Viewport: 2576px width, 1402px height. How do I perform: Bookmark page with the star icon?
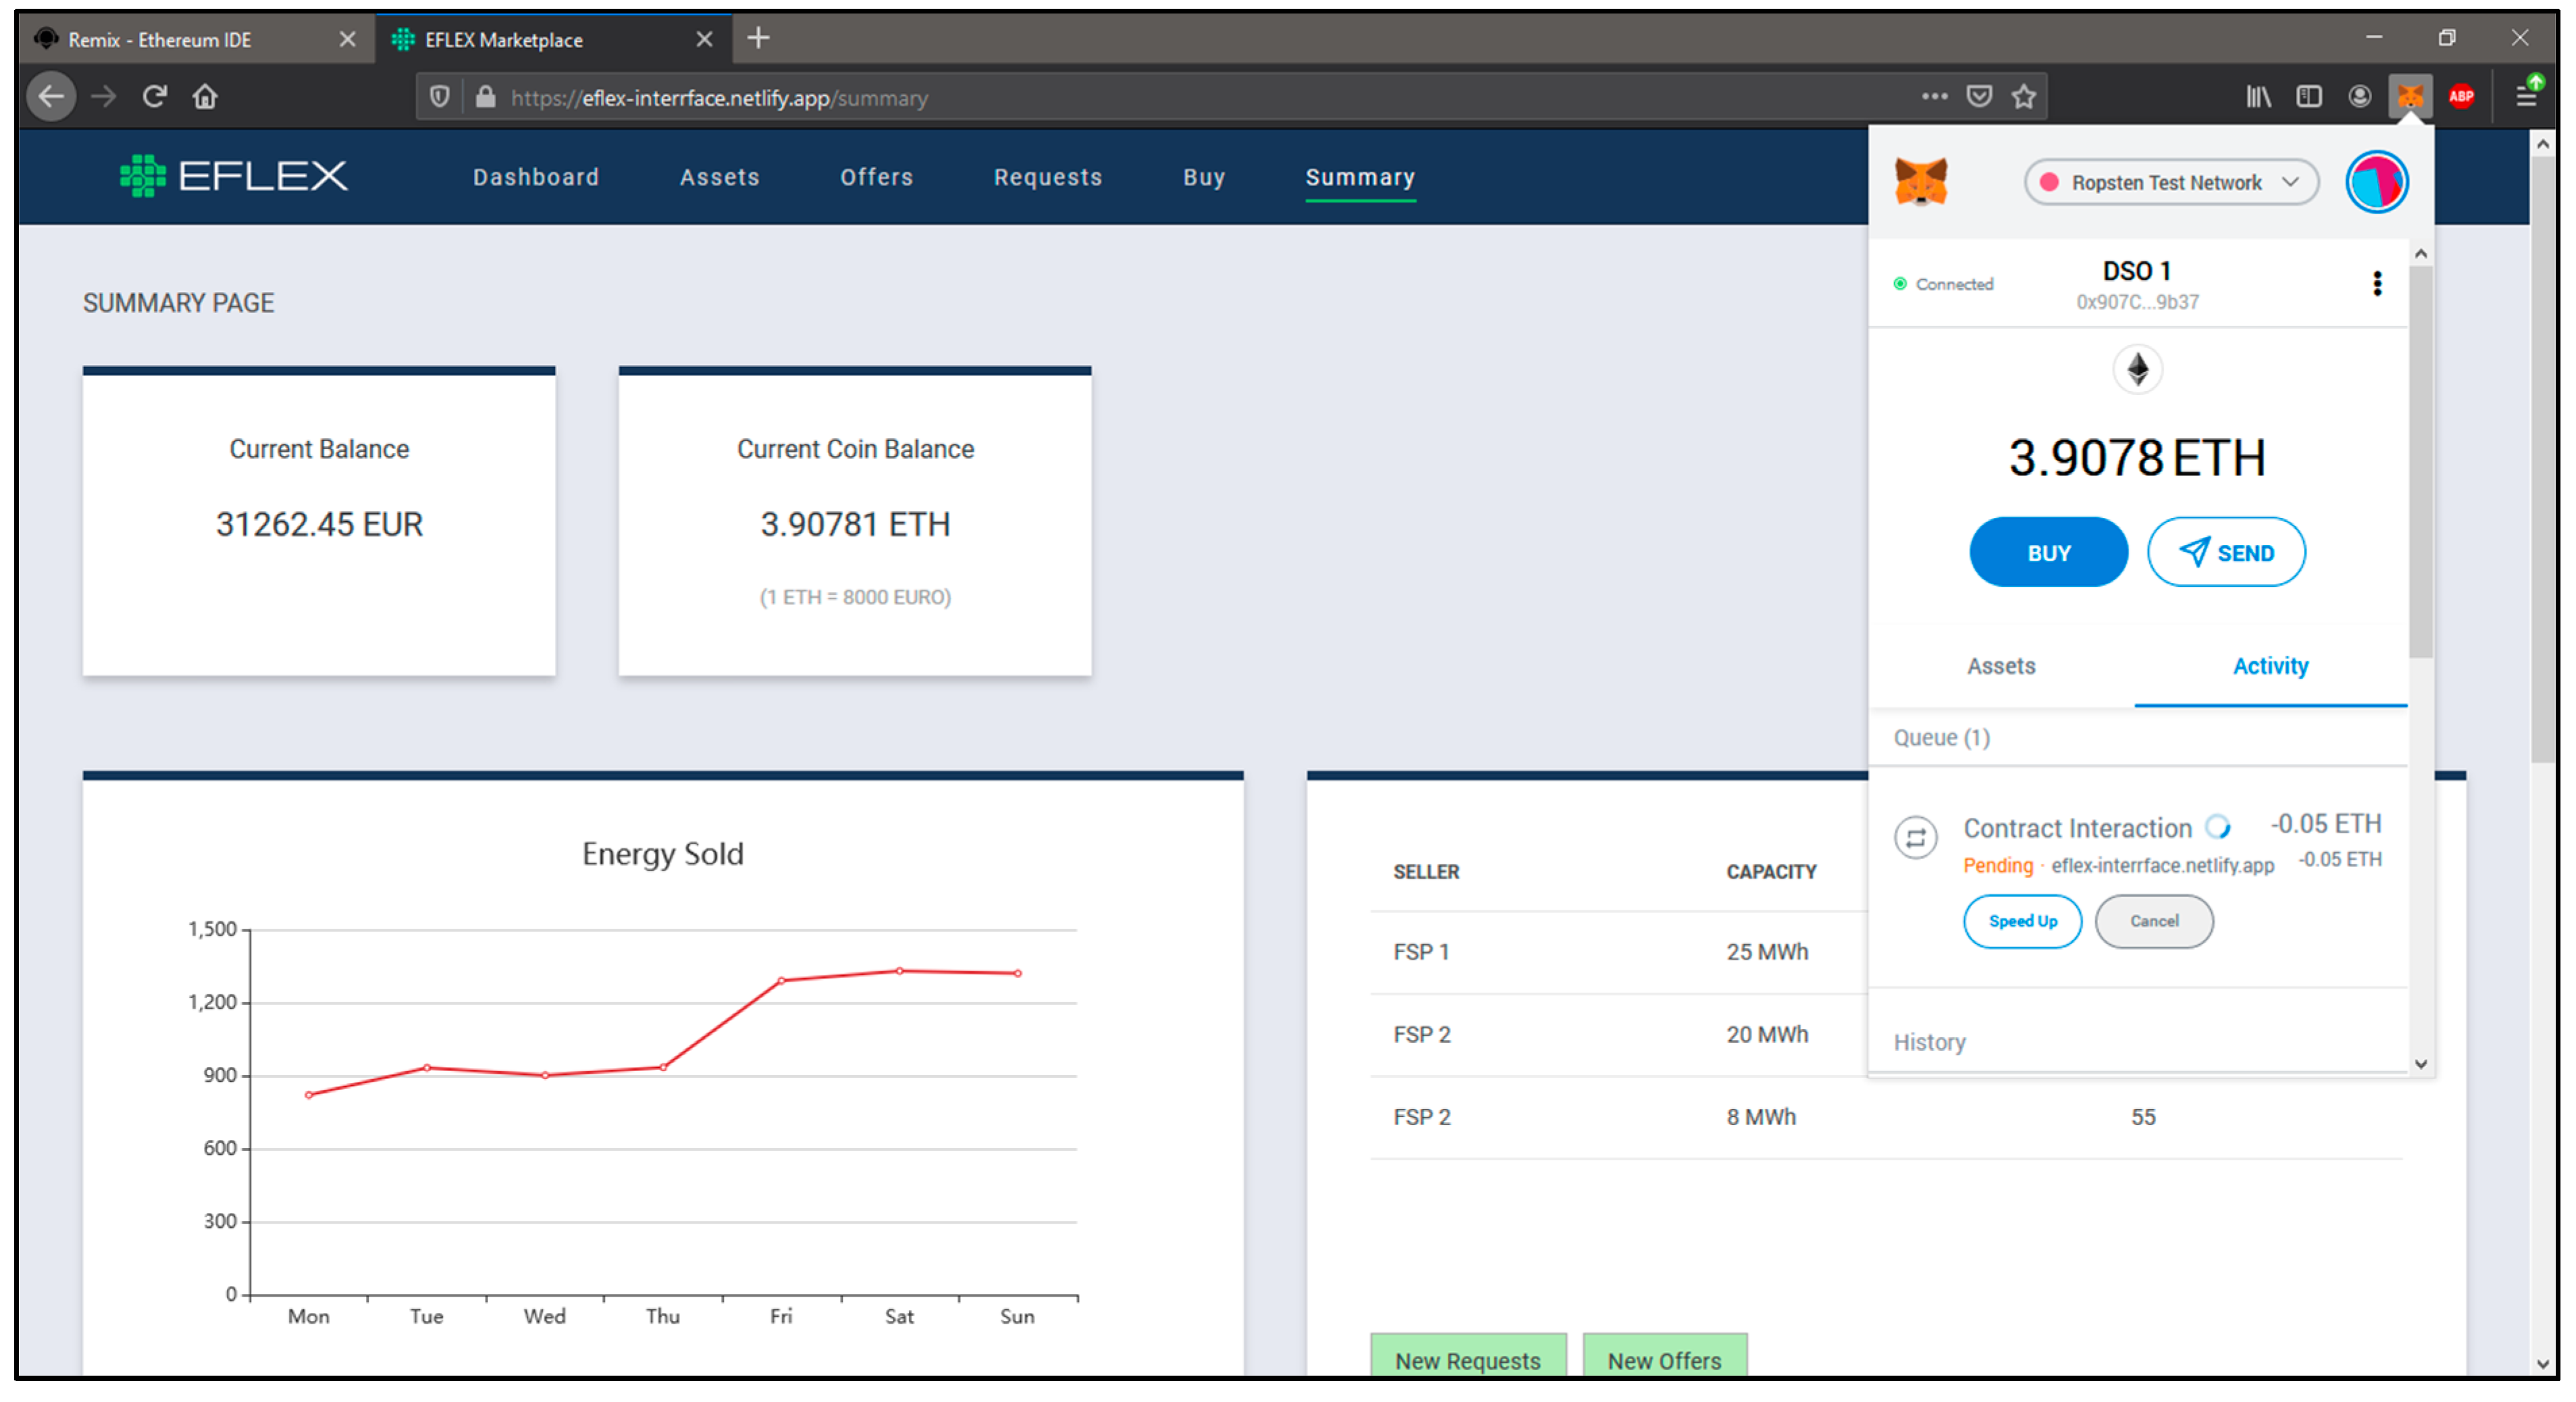[x=2024, y=97]
